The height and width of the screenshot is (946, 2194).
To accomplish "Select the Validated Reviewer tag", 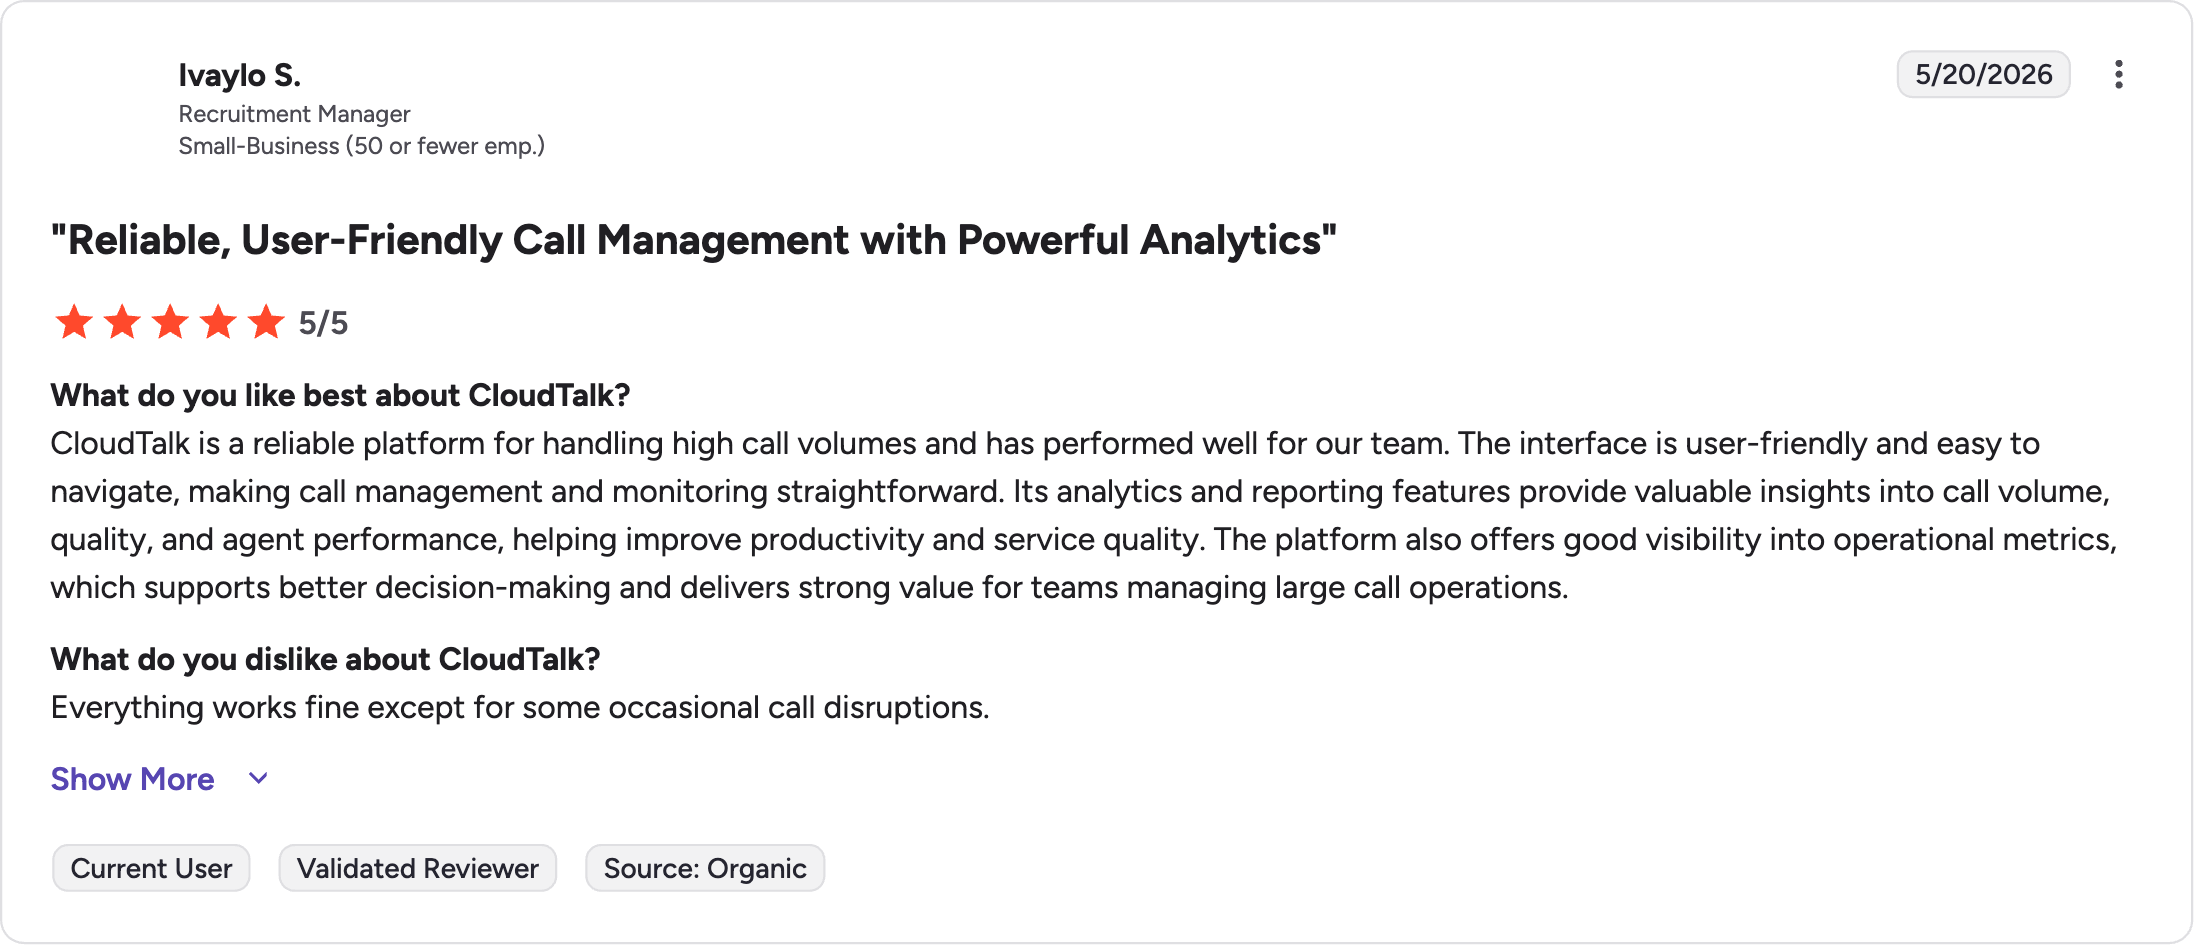I will [x=418, y=868].
